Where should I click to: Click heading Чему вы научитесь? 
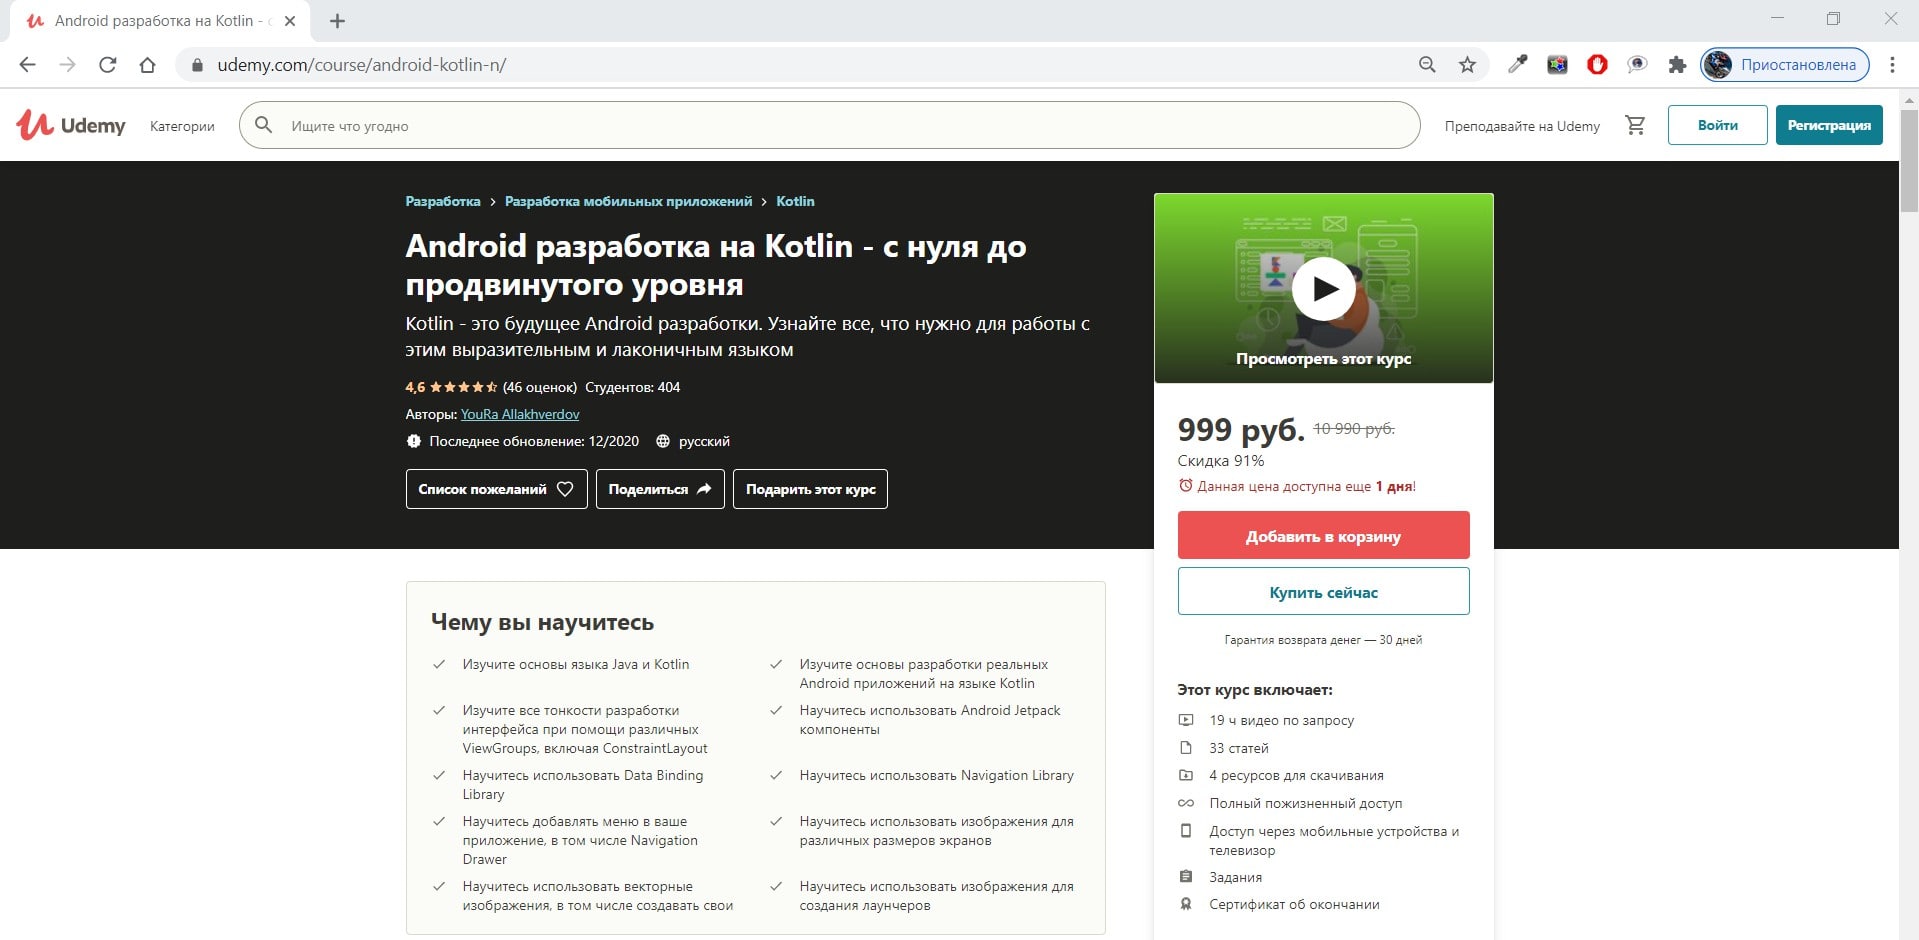pos(542,622)
